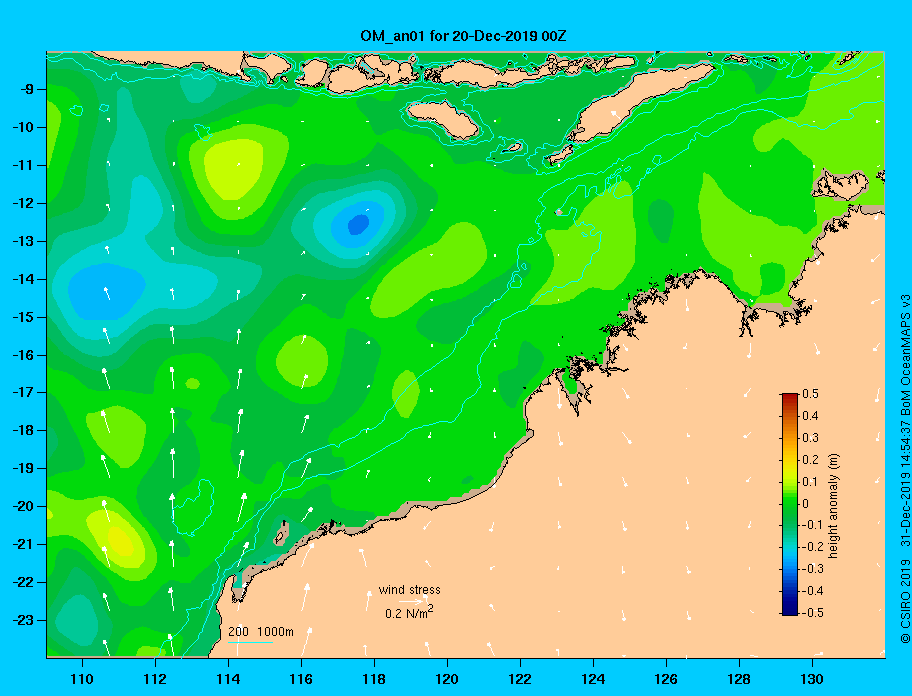Click the yellow high-anomaly patch near 111E, 21S
912x696 pixels.
(121, 540)
